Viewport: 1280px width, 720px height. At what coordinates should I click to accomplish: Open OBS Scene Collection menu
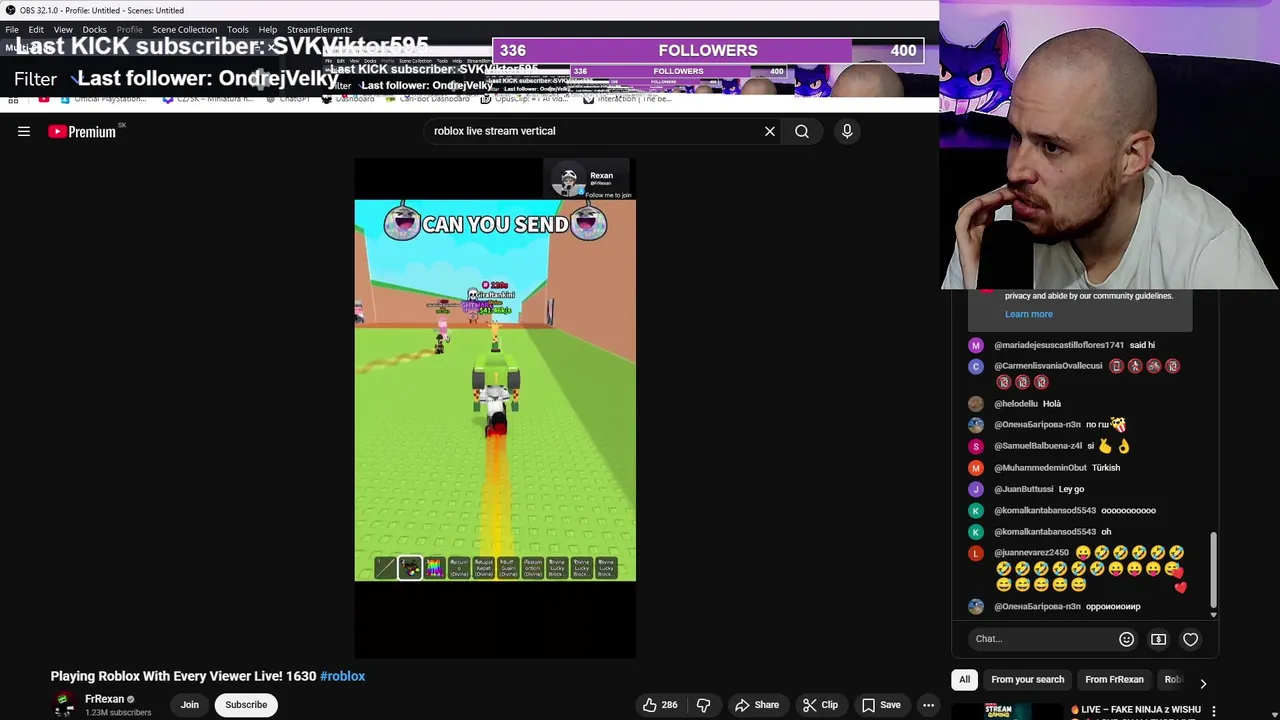point(184,30)
